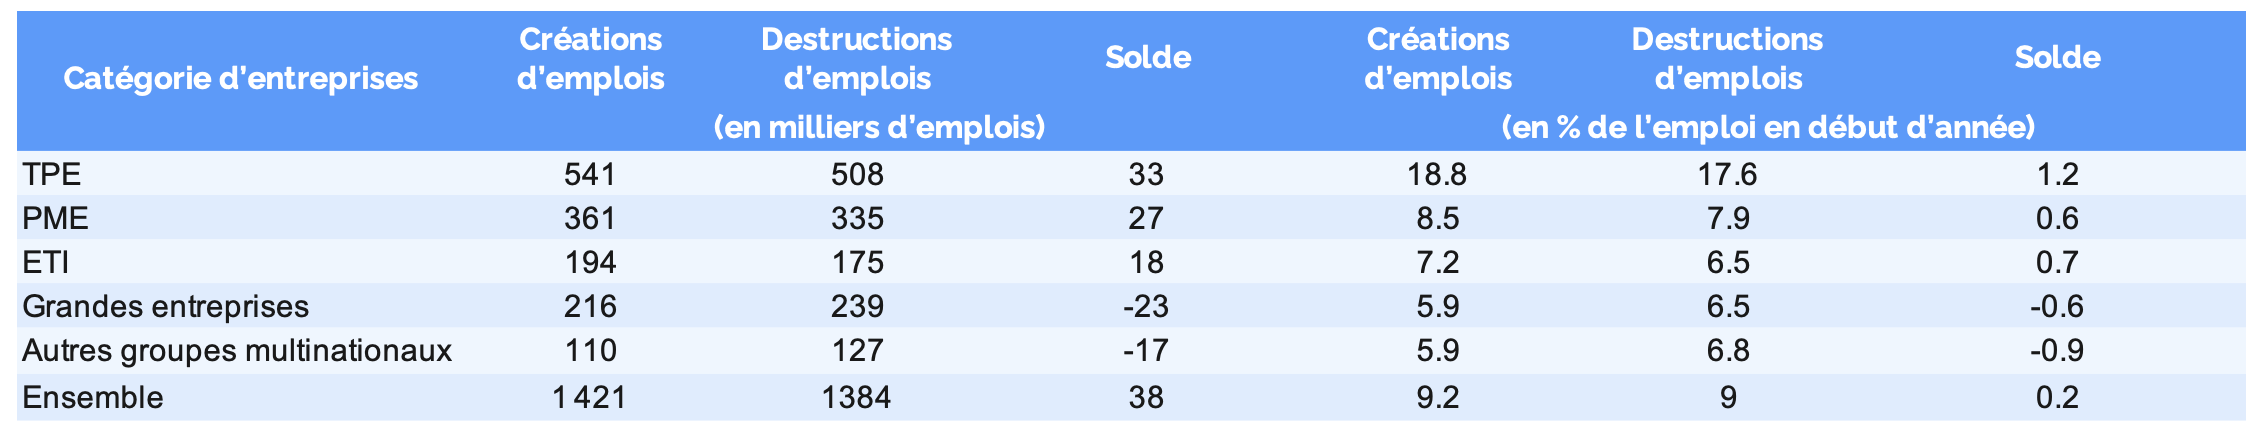Click the TPE job destructions value 508
Image resolution: width=2264 pixels, height=434 pixels.
857,175
